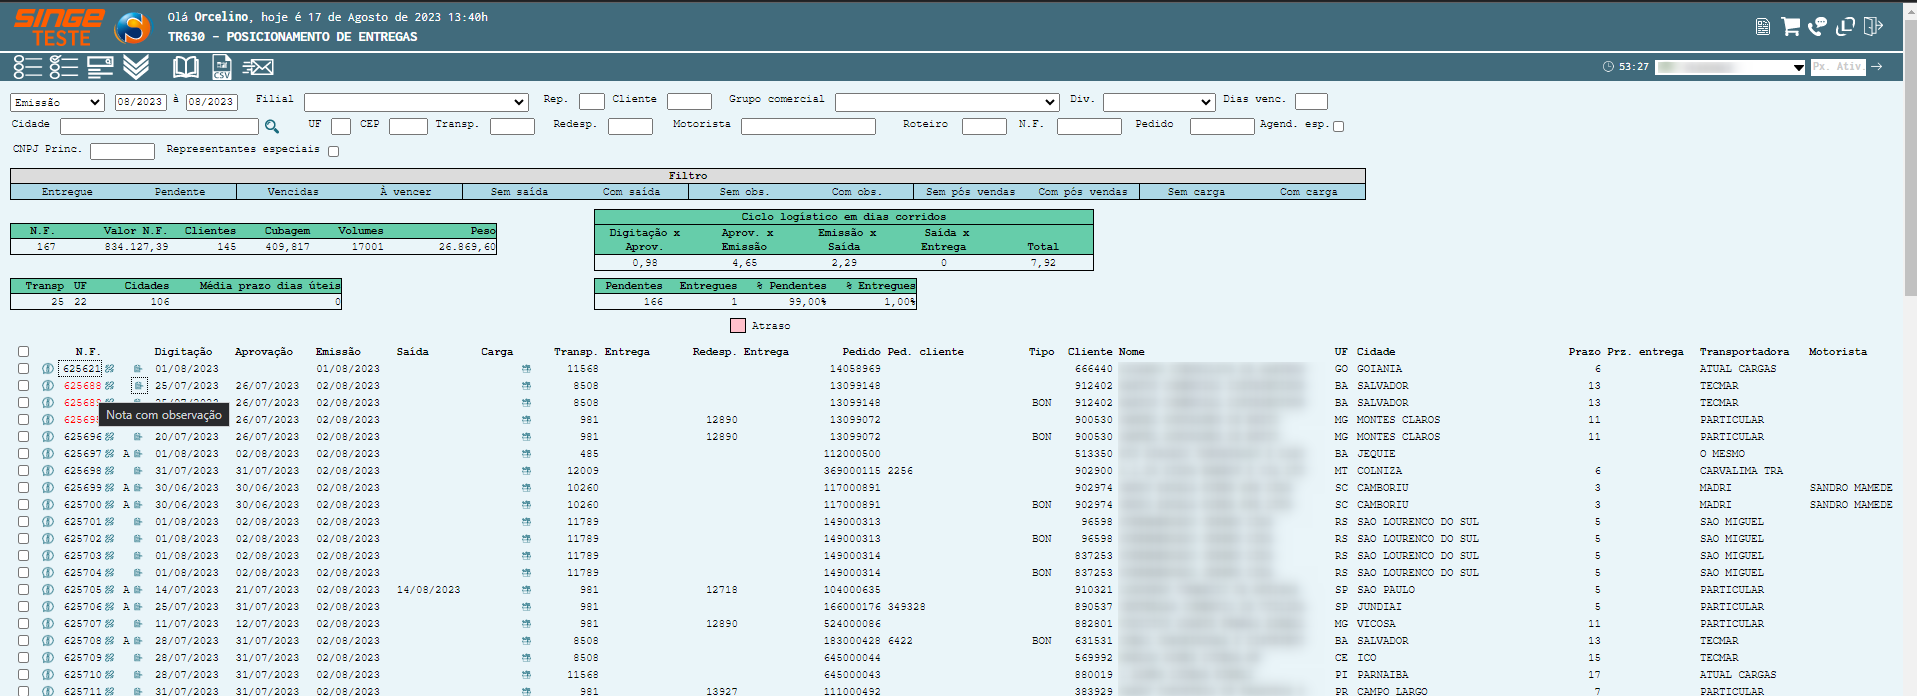The width and height of the screenshot is (1917, 696).
Task: Enable the Agend. esp. checkbox
Action: point(1339,126)
